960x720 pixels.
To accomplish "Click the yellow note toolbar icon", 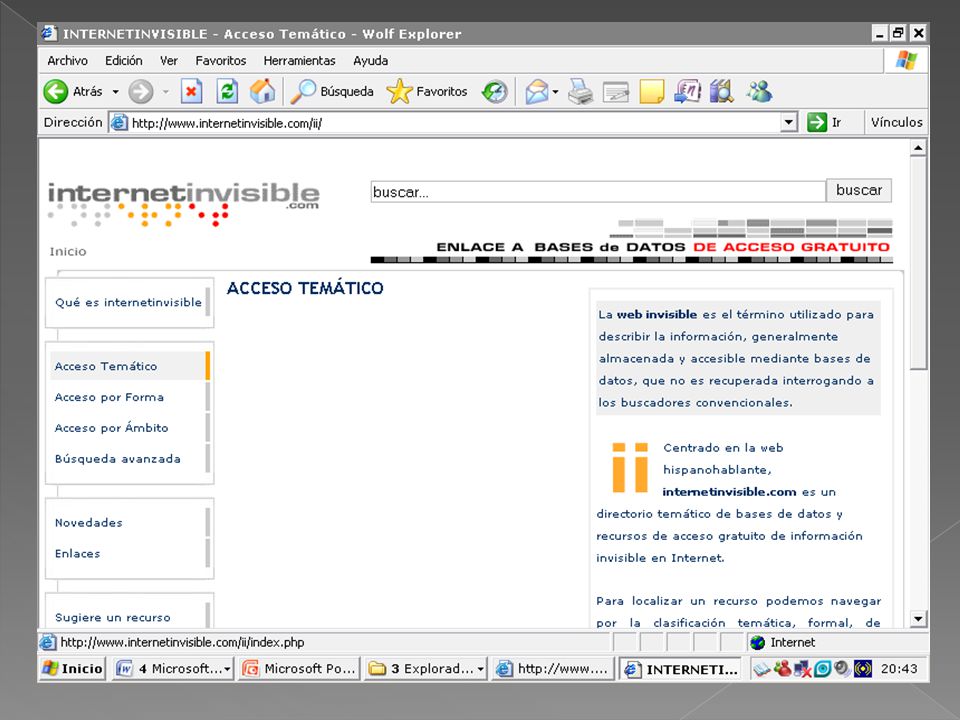I will pyautogui.click(x=651, y=92).
